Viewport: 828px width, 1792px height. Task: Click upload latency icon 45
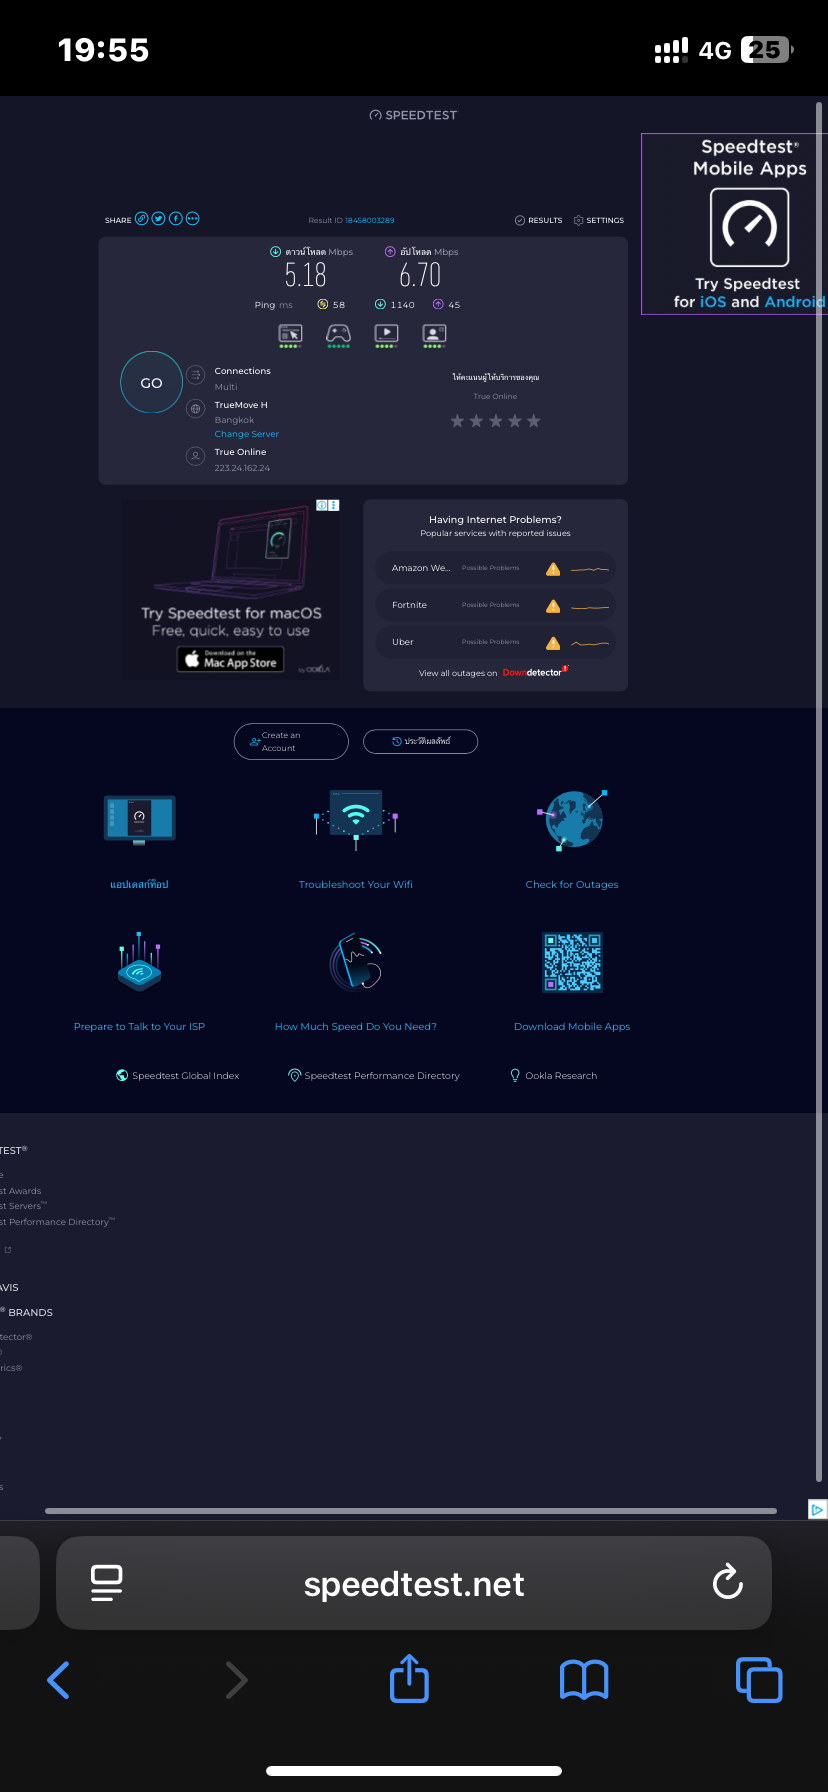[x=438, y=304]
